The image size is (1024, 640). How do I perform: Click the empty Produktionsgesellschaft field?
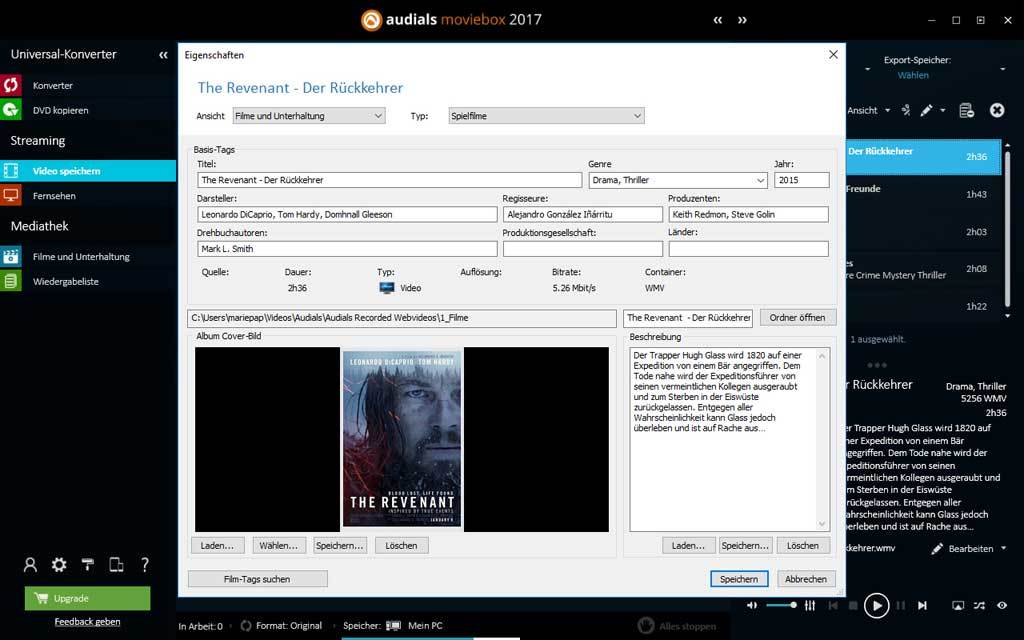[583, 249]
